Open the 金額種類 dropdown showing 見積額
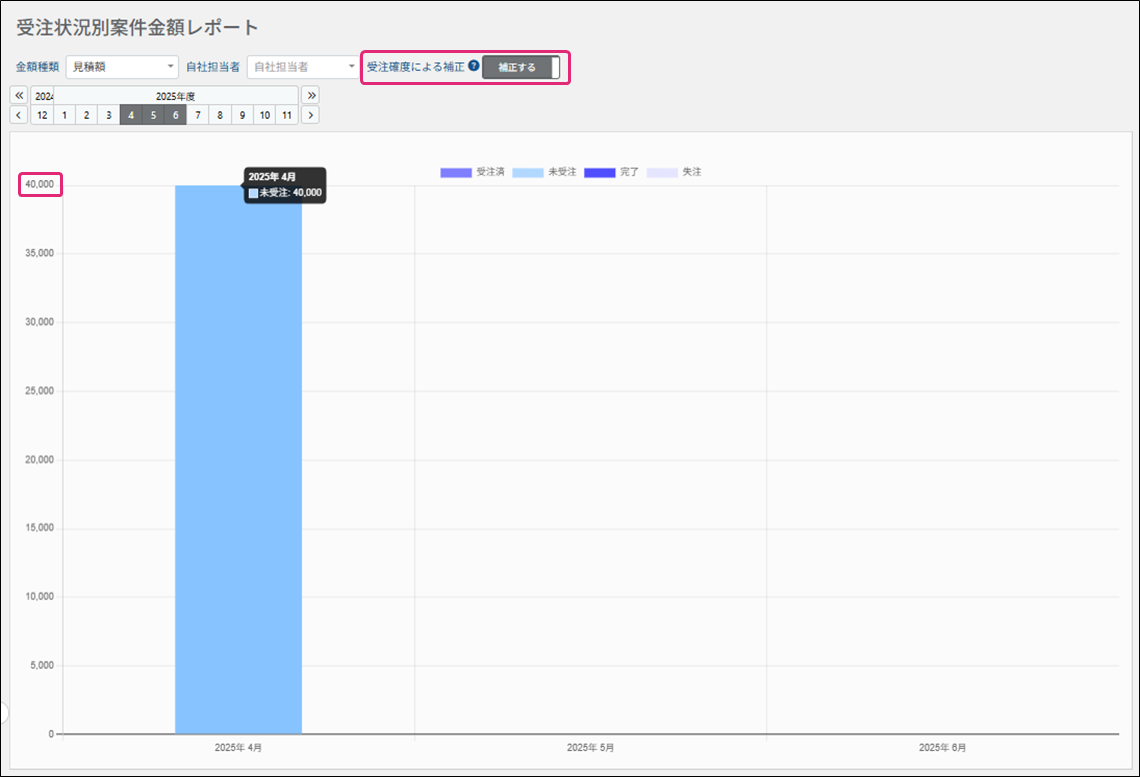This screenshot has width=1140, height=777. [x=122, y=67]
